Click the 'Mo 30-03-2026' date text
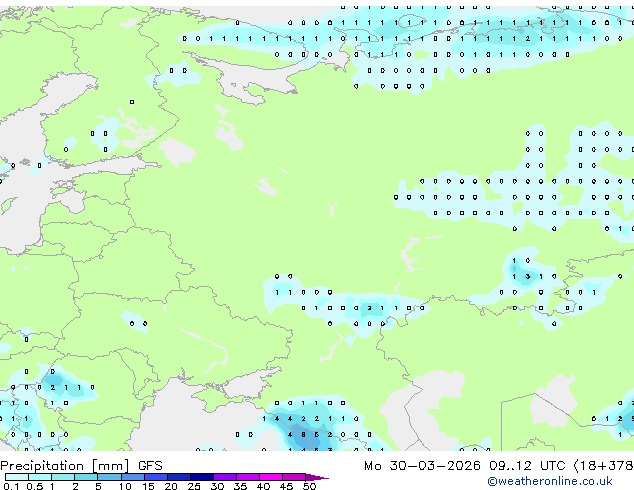The image size is (634, 490). click(422, 466)
